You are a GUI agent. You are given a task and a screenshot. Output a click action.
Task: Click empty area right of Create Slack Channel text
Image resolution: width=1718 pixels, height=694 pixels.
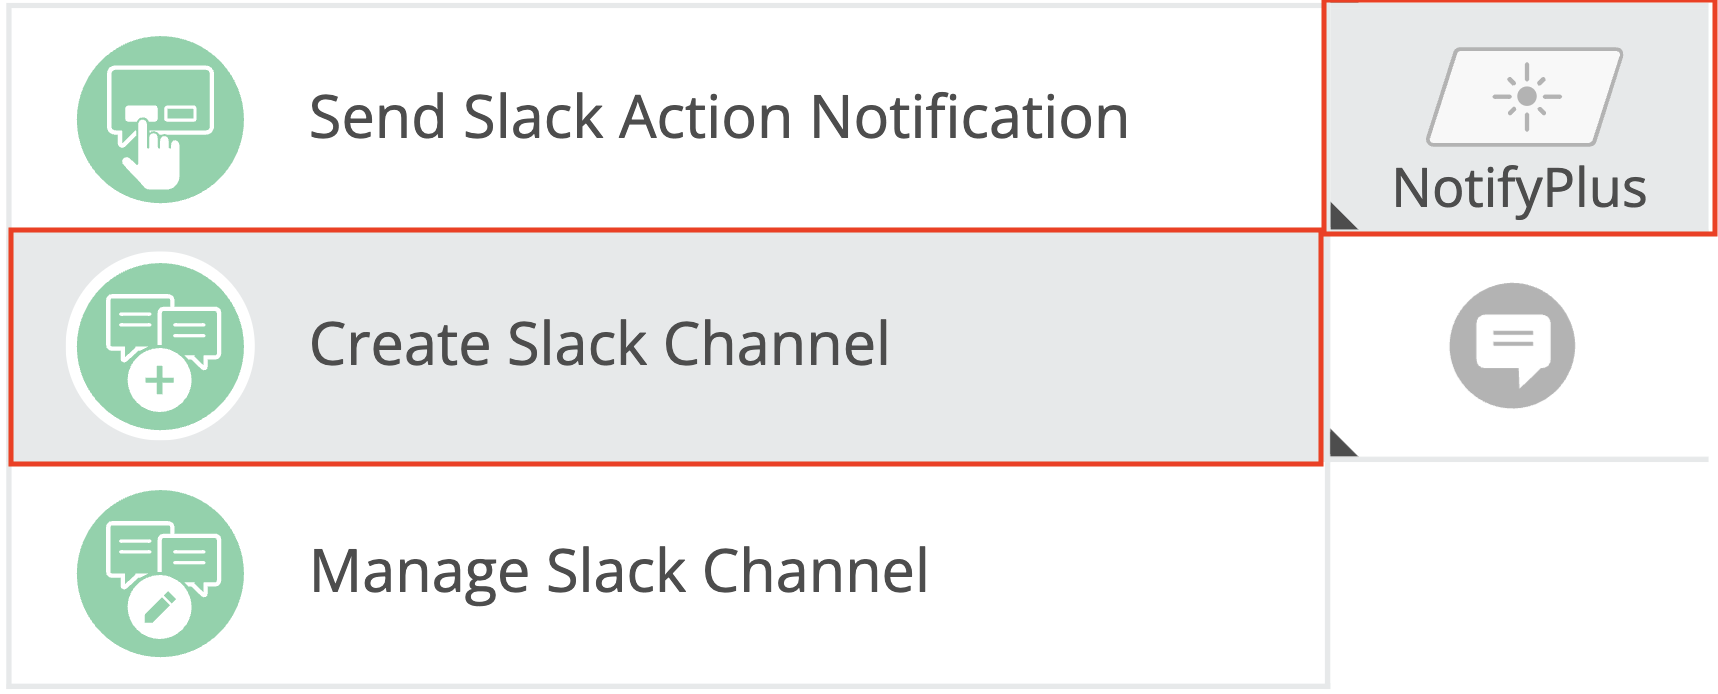click(1100, 345)
